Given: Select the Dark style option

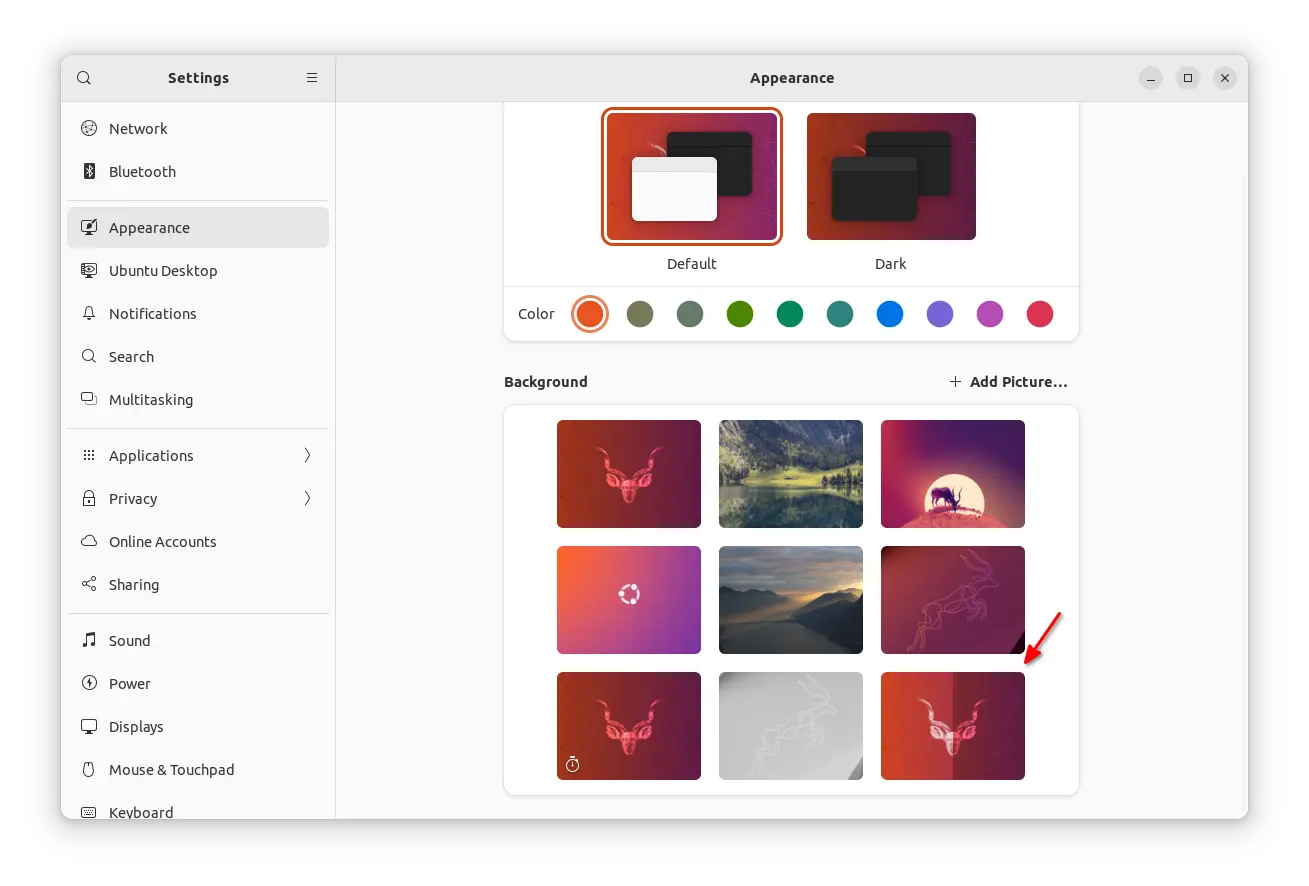Looking at the screenshot, I should (x=891, y=177).
